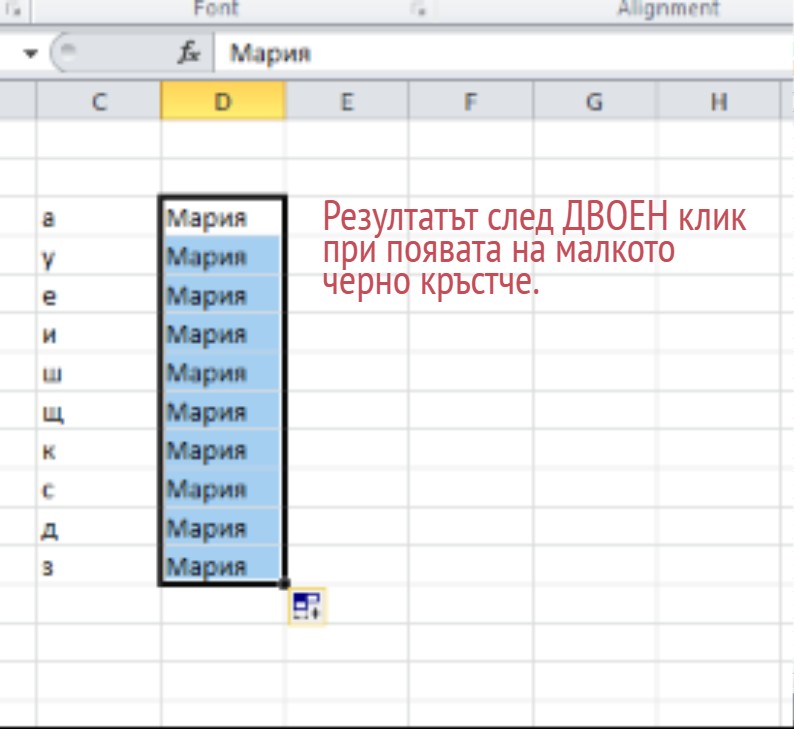Image resolution: width=794 pixels, height=729 pixels.
Task: Click the cell containing letter д
Action: tap(98, 529)
